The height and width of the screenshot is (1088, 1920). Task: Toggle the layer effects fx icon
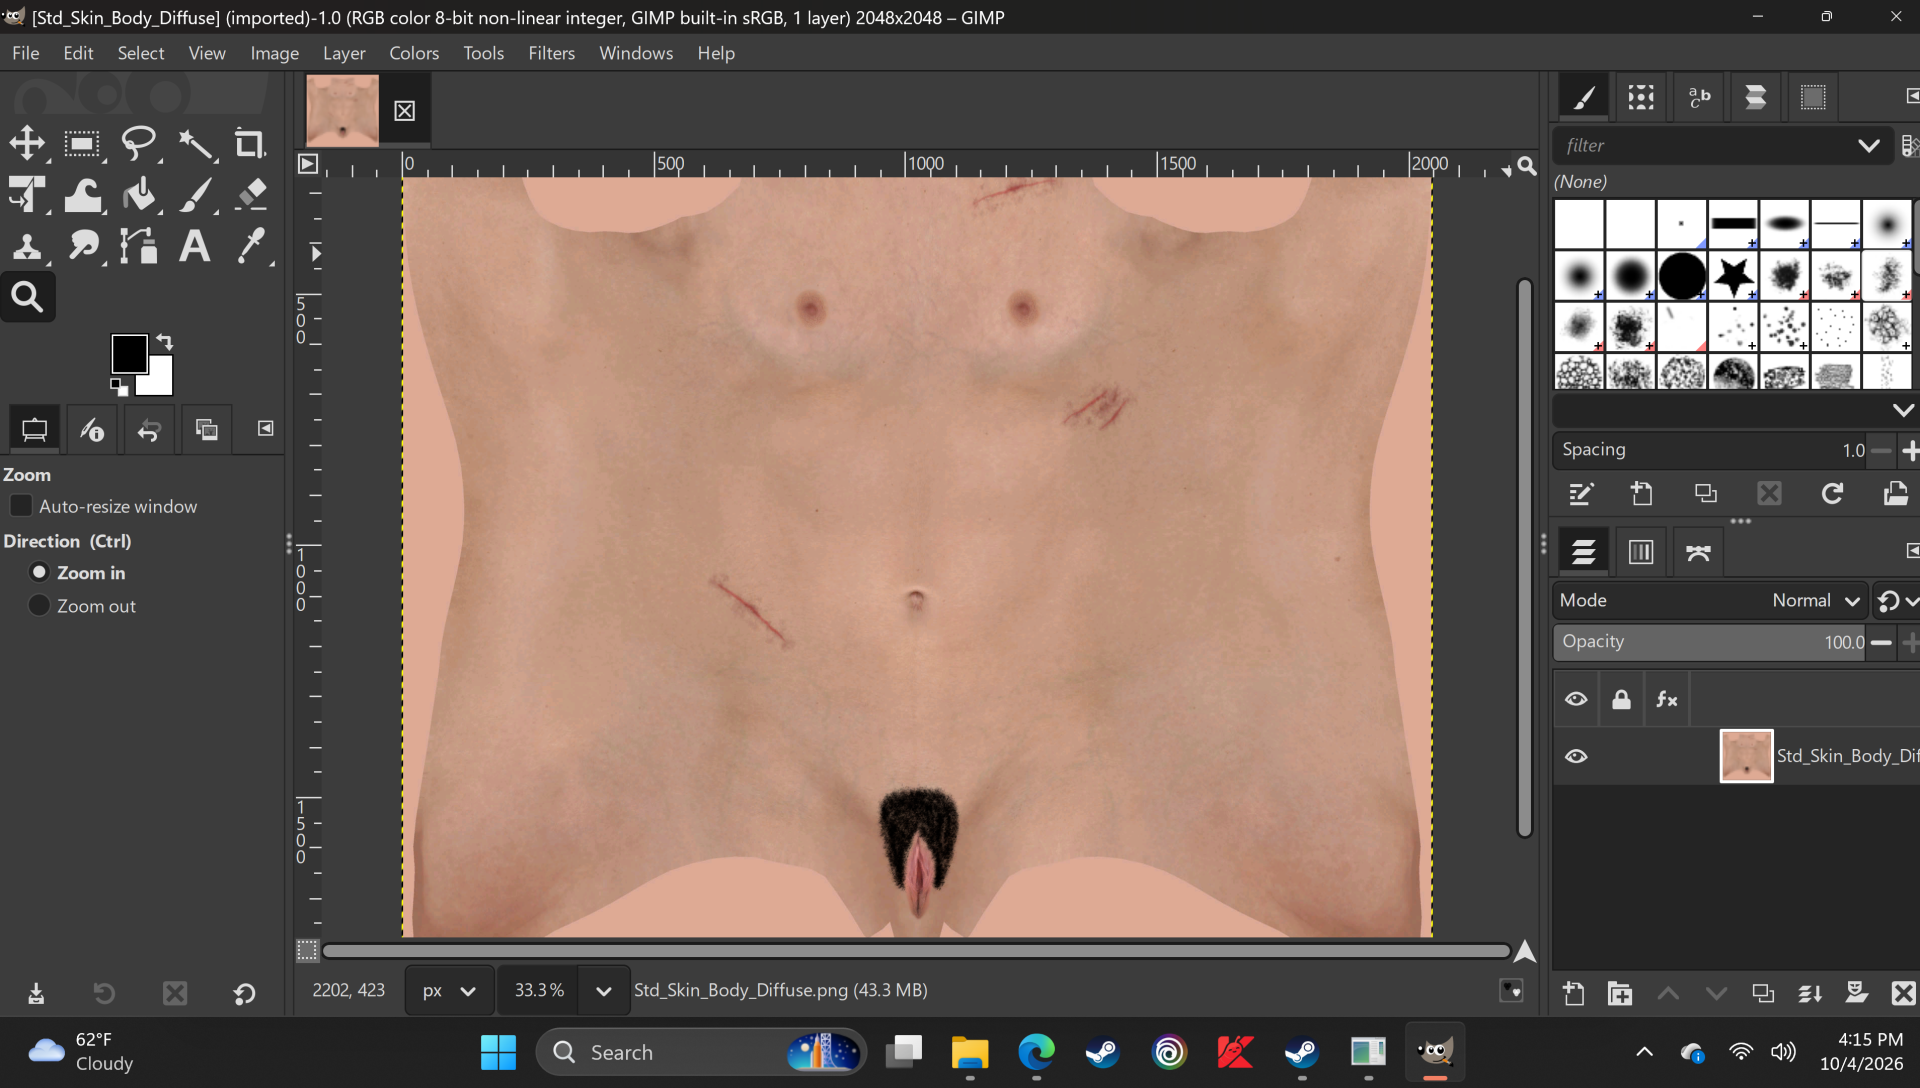1667,699
